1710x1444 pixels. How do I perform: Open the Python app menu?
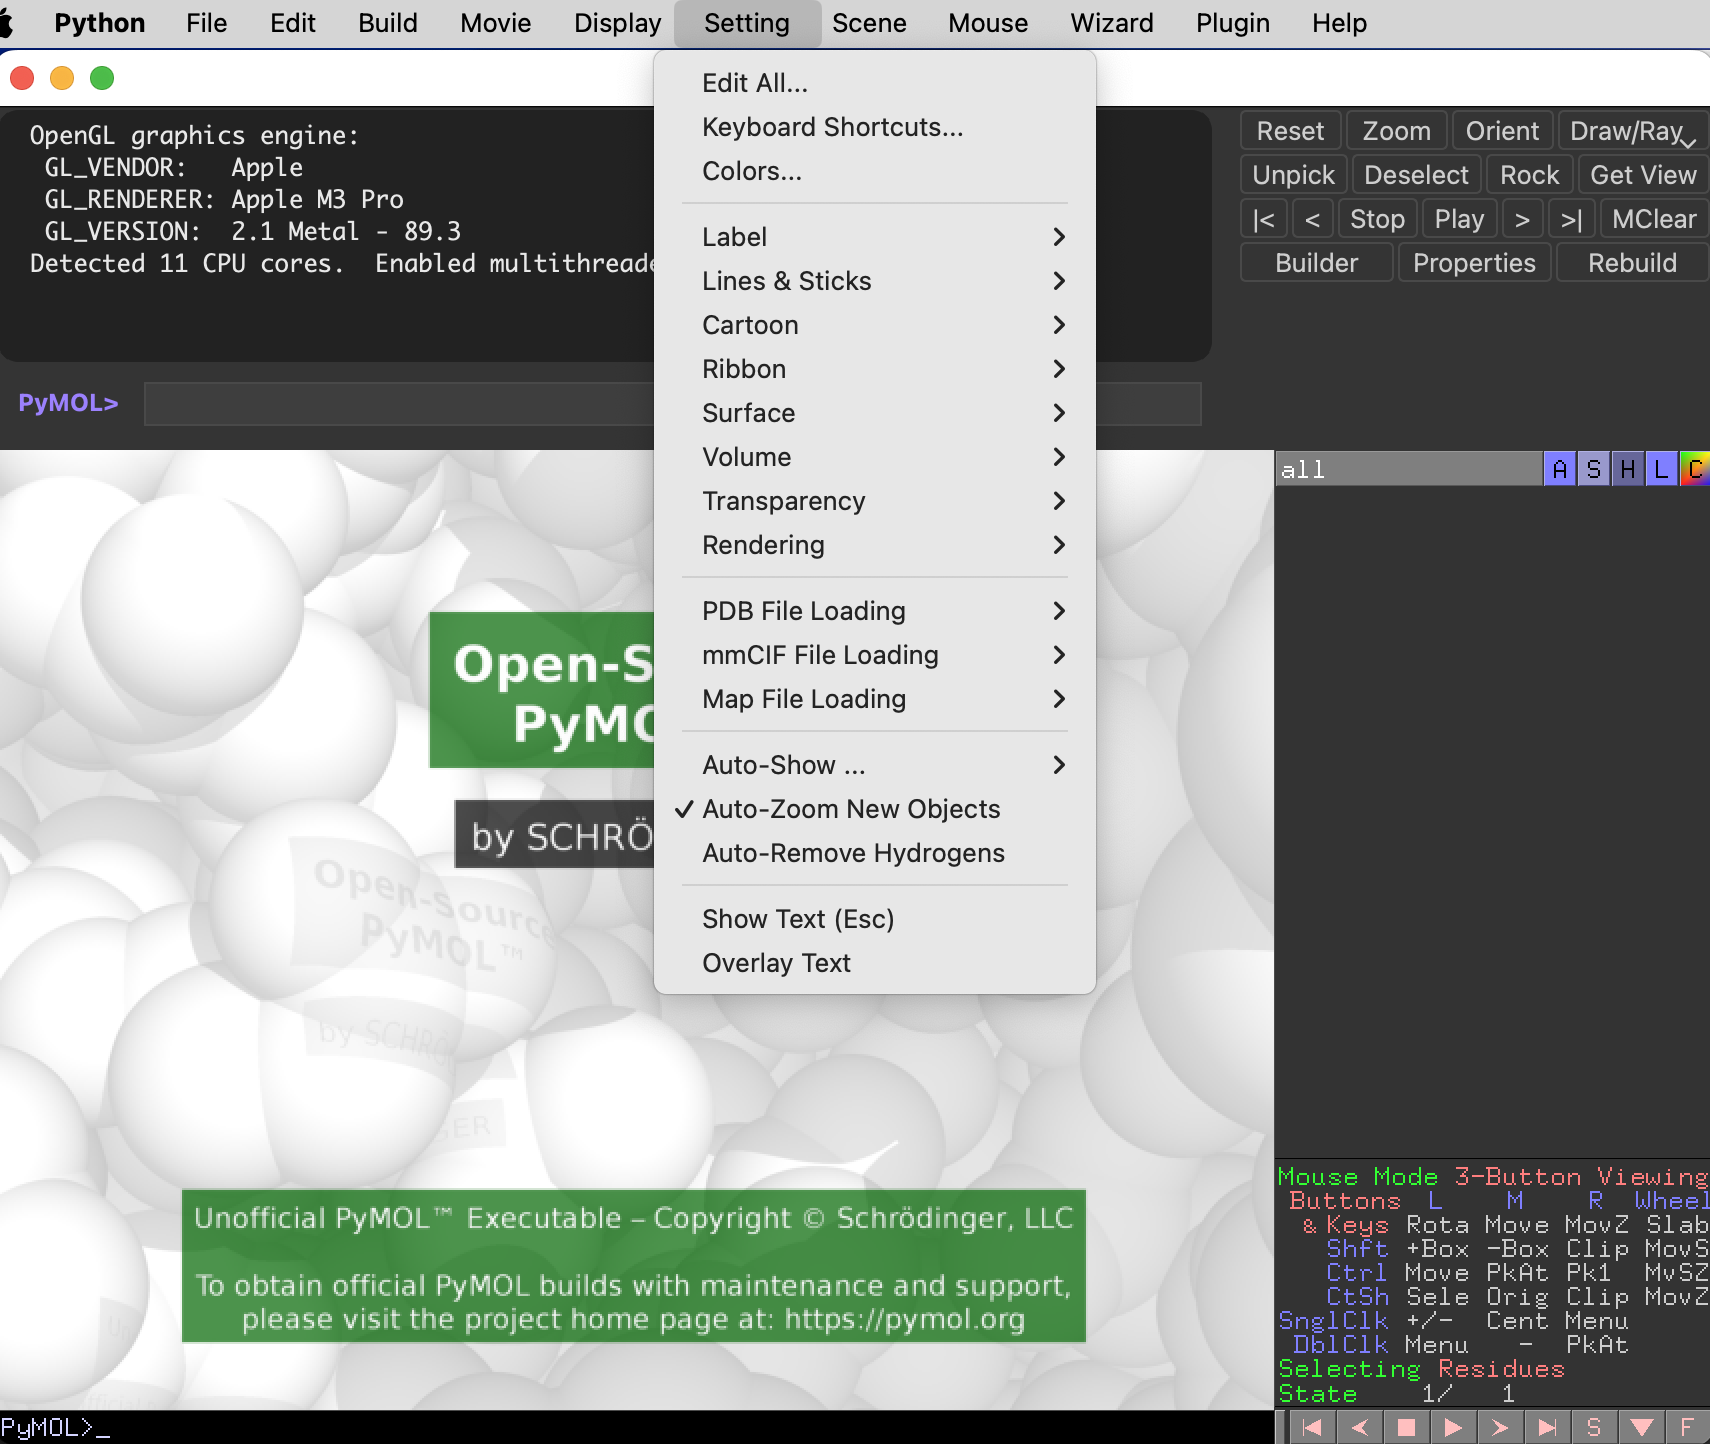click(100, 23)
